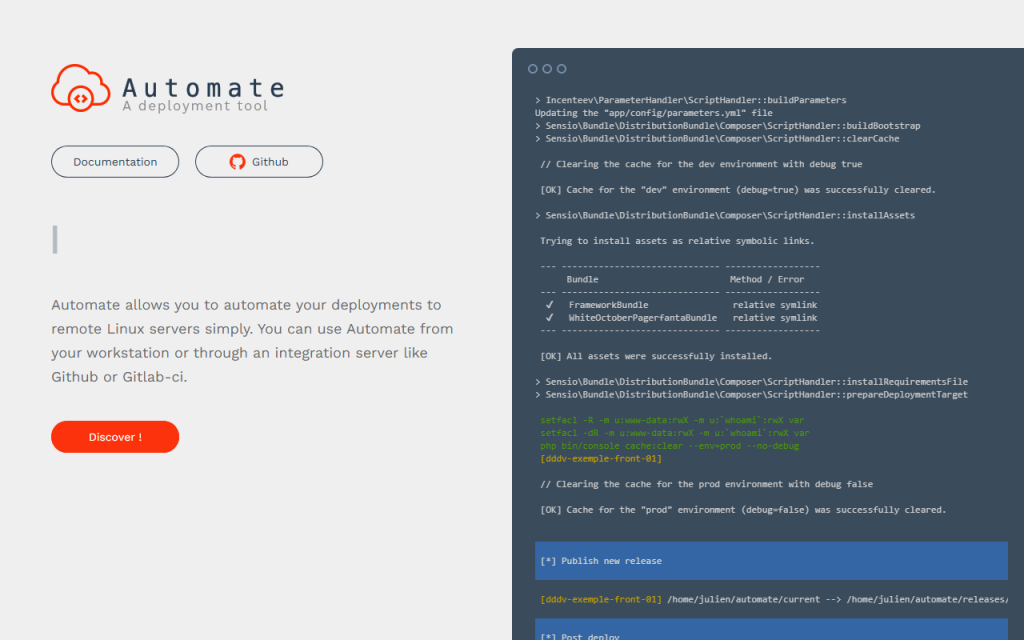Click the 'ScriptHandler::buildBootstrap' terminal line
This screenshot has width=1024, height=640.
click(x=728, y=126)
